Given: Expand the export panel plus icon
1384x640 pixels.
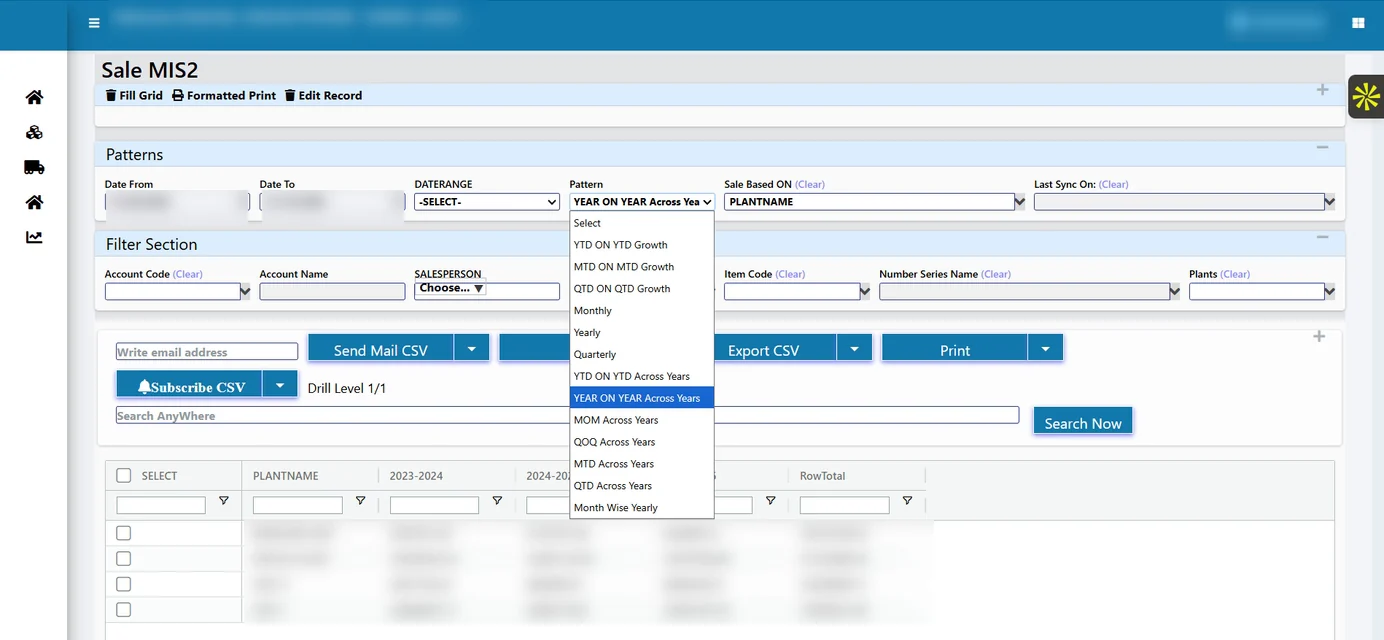Looking at the screenshot, I should coord(1319,337).
